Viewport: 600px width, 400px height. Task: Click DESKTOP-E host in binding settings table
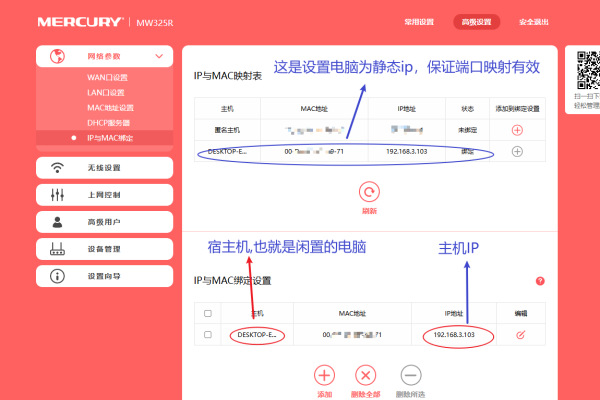point(257,335)
